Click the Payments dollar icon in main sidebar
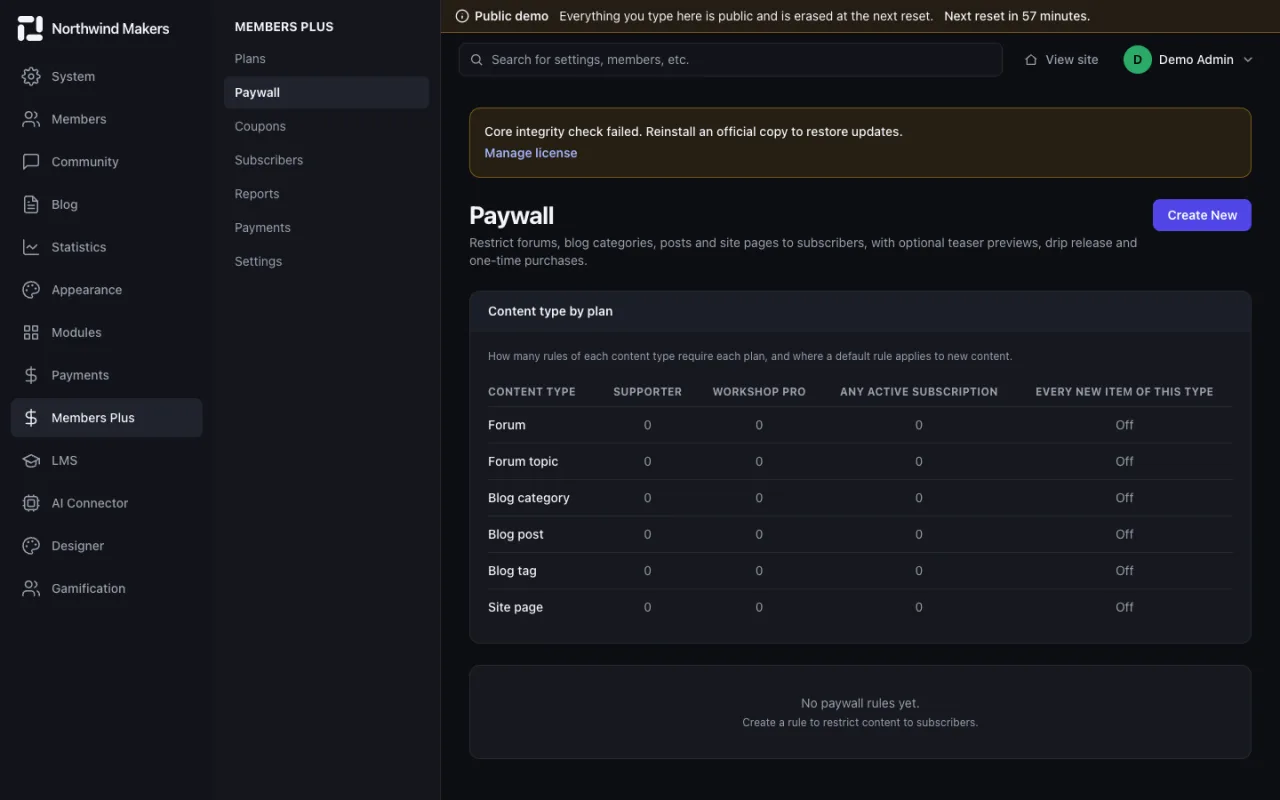 [x=31, y=375]
